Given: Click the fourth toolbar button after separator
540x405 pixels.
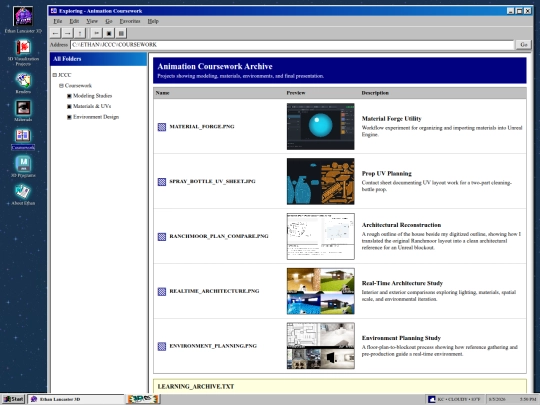Looking at the screenshot, I should 96,33.
